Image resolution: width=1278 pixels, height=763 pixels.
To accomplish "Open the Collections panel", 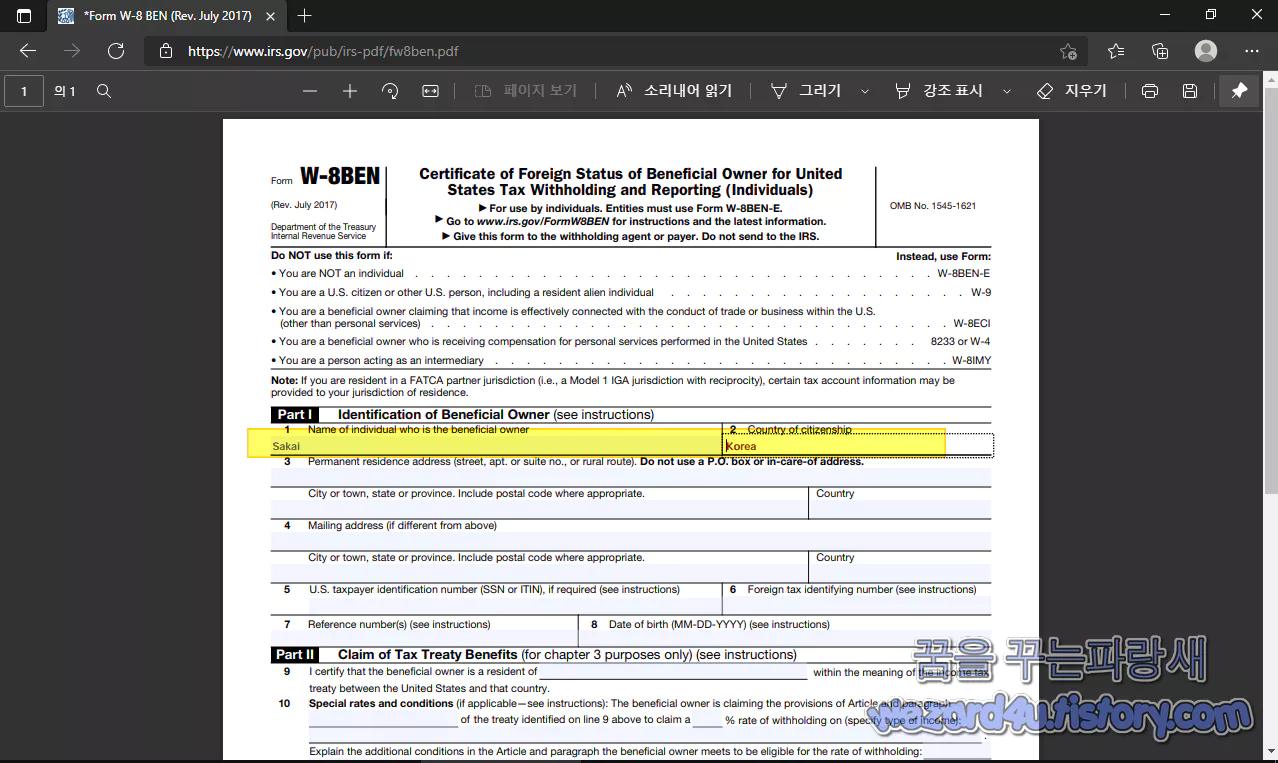I will (1160, 51).
